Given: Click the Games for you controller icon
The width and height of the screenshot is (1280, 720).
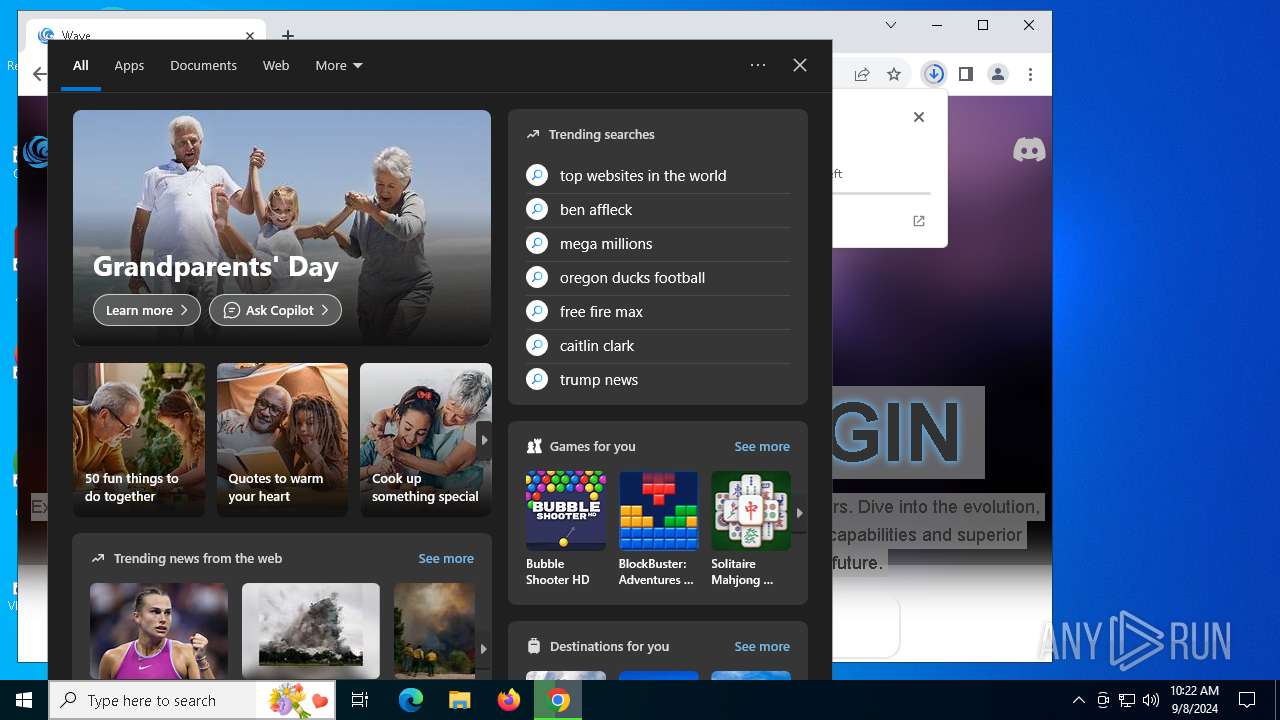Looking at the screenshot, I should (534, 446).
